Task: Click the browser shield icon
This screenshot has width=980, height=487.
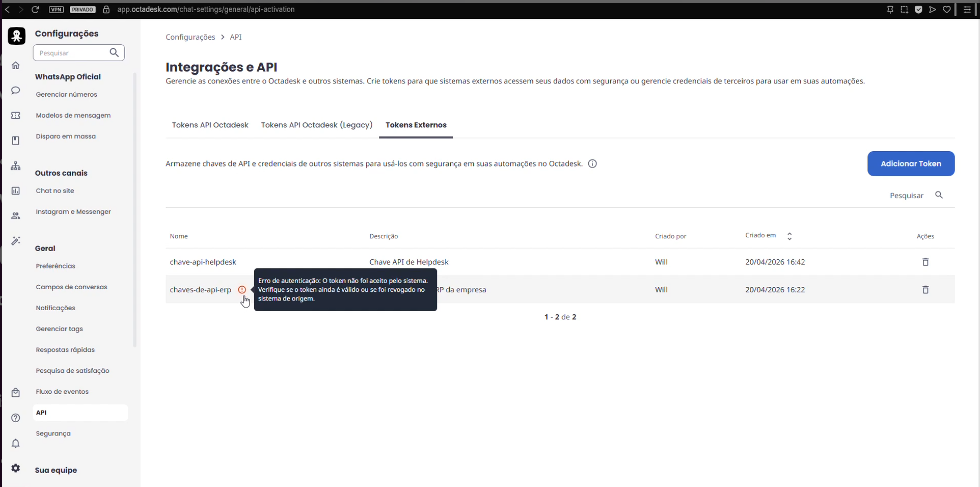Action: click(x=919, y=9)
